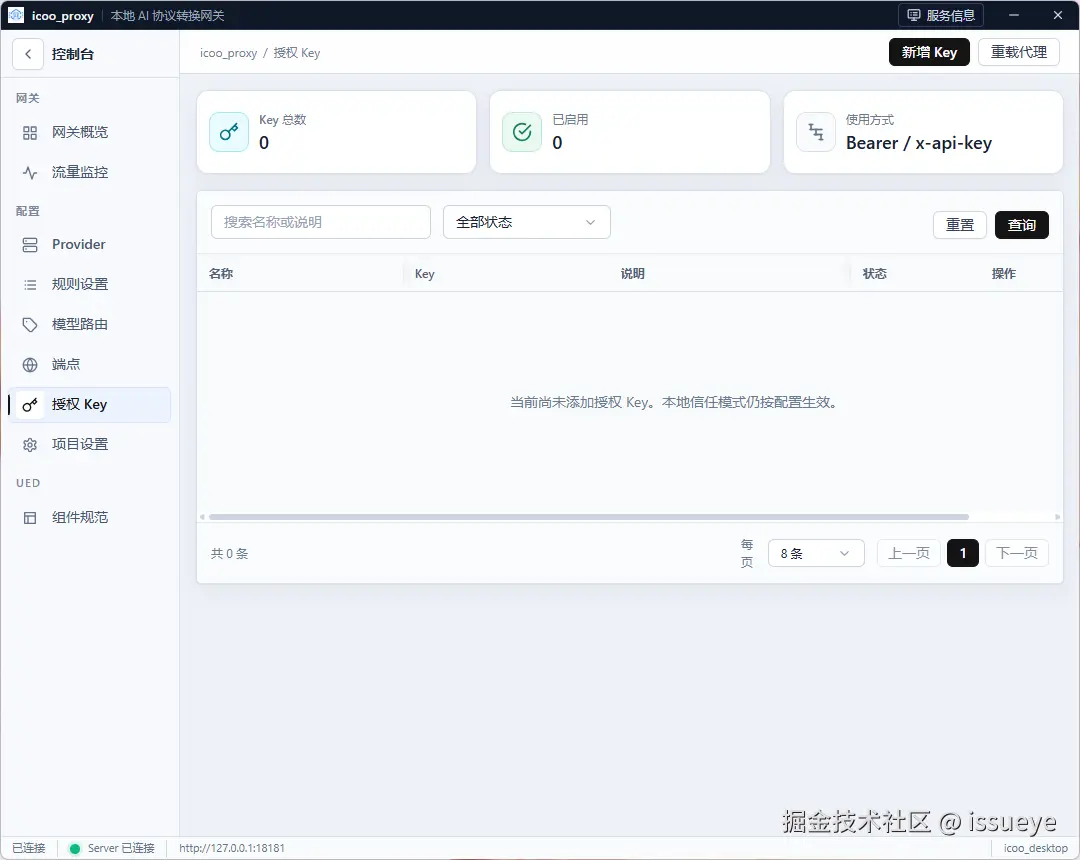This screenshot has width=1080, height=860.
Task: Open the 8 条 per-page dropdown
Action: (816, 554)
